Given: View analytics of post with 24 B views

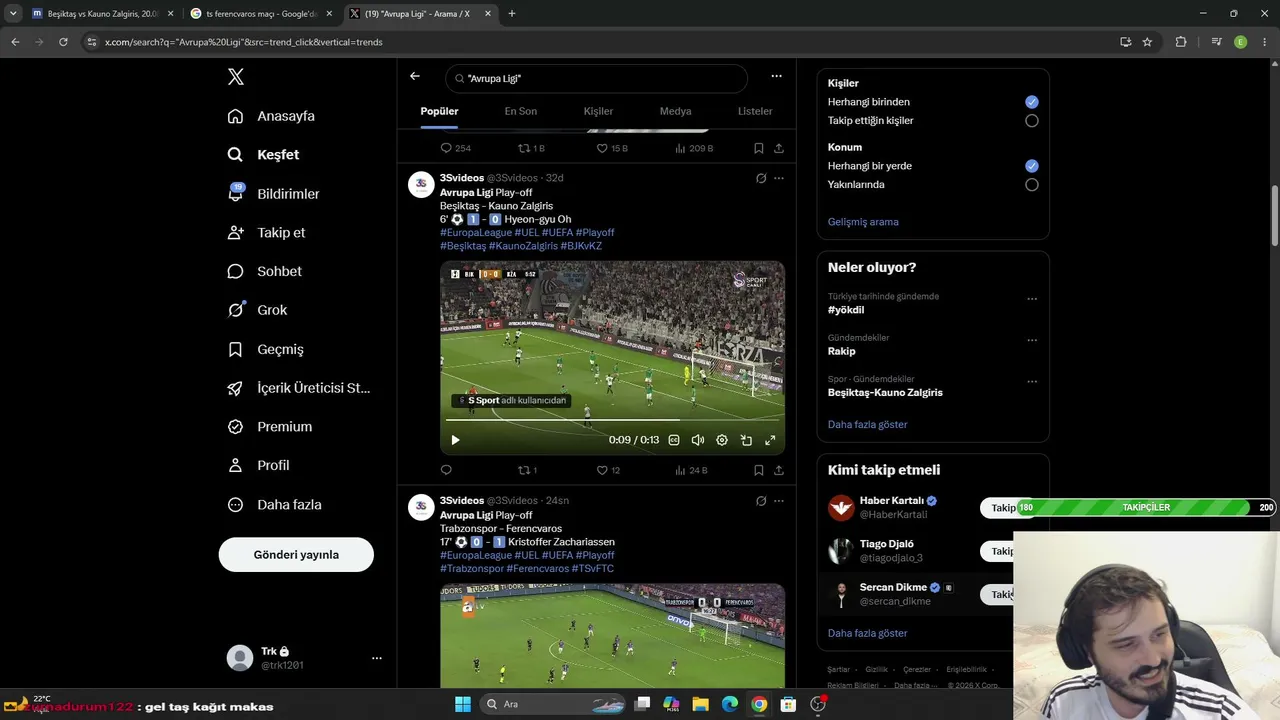Looking at the screenshot, I should click(x=691, y=470).
